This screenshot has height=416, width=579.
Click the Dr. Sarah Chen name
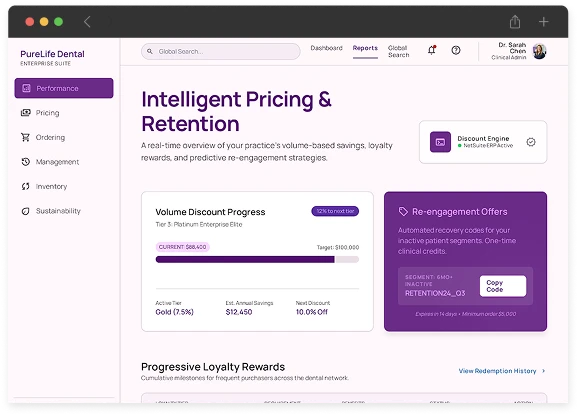click(512, 48)
